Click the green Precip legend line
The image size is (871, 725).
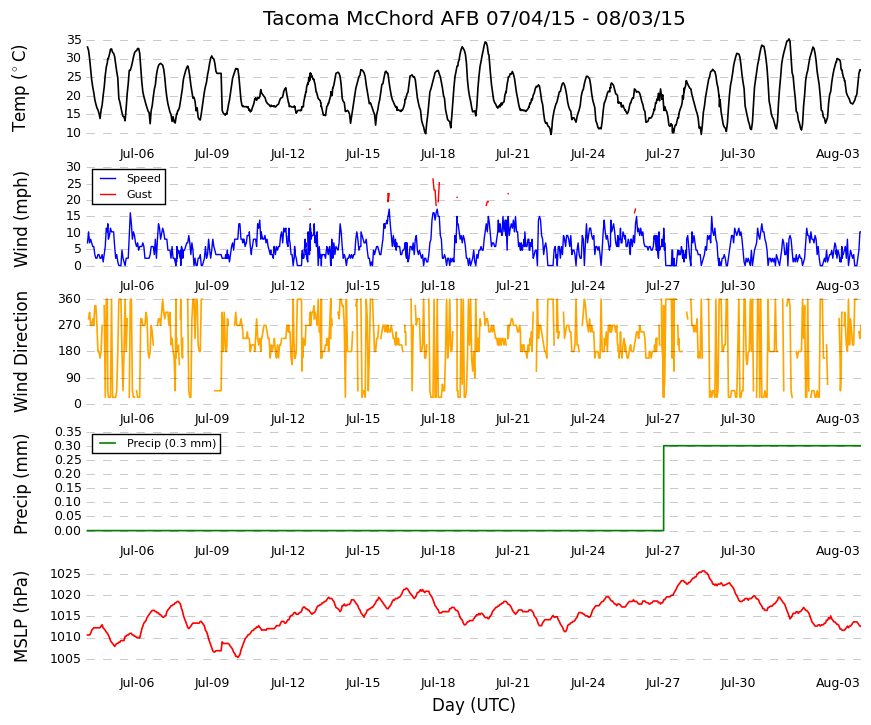108,443
